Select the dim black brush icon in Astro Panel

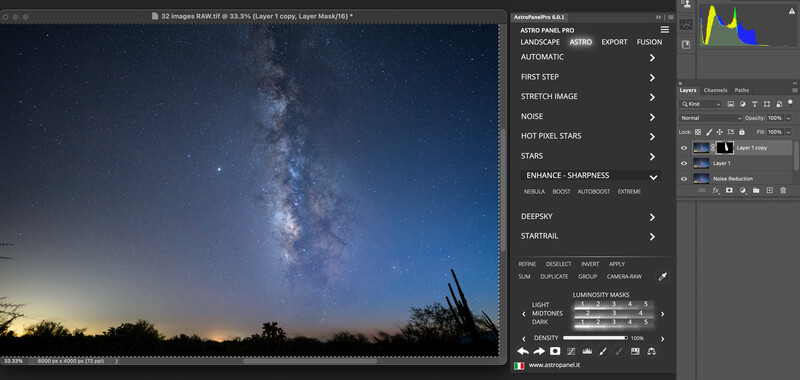click(619, 351)
